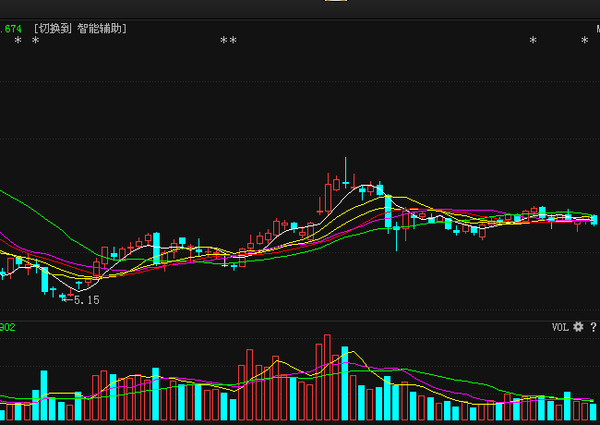This screenshot has width=600, height=425.
Task: Select the cyan candlestick at the 5.15 low
Action: click(64, 296)
